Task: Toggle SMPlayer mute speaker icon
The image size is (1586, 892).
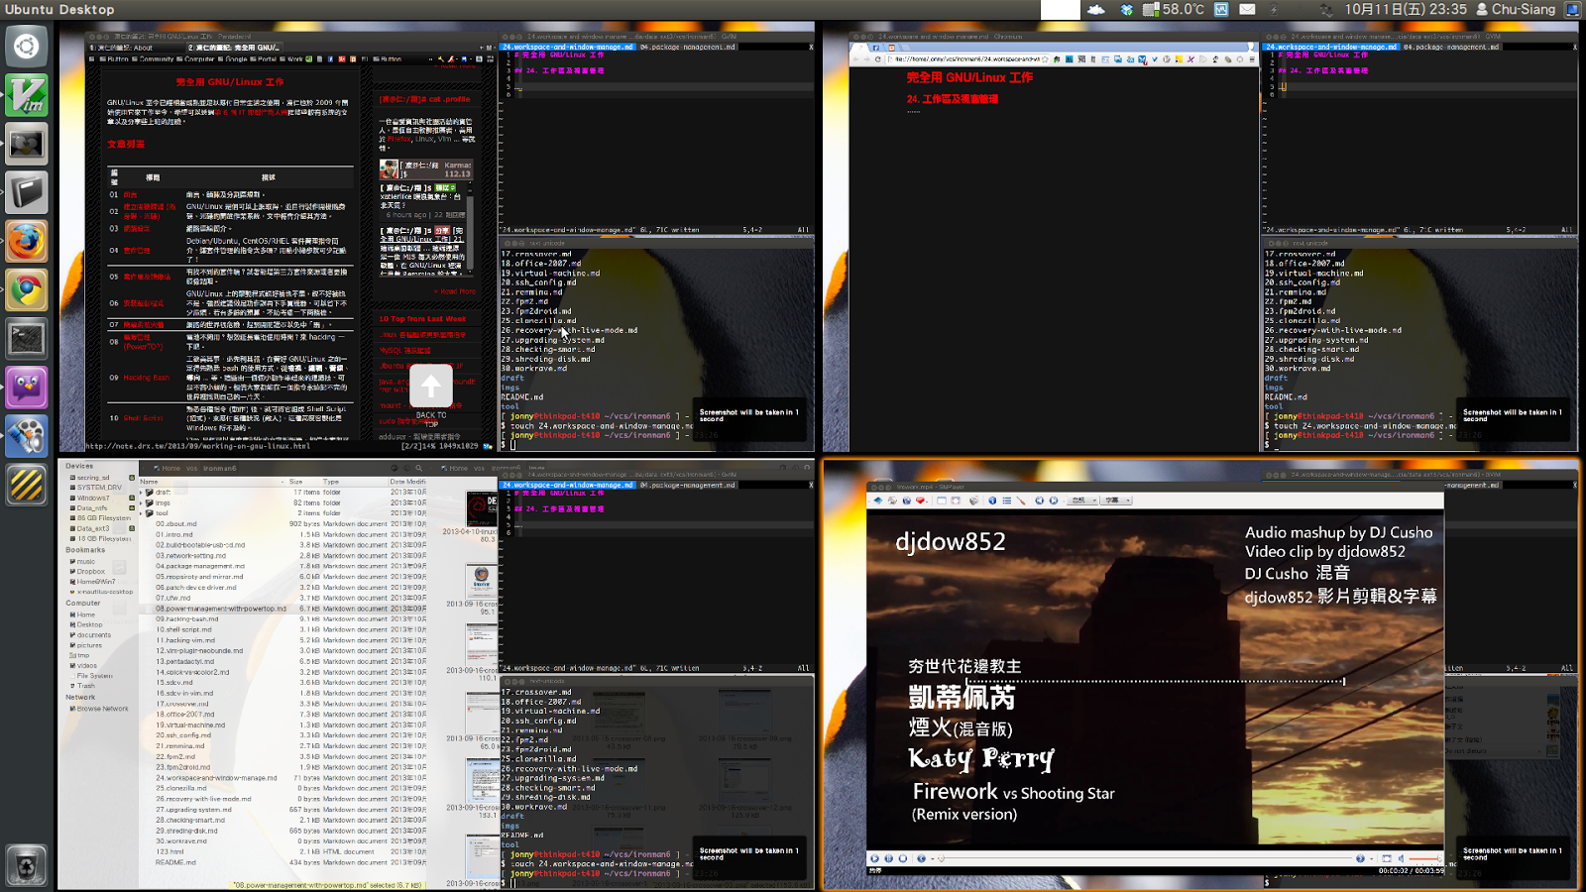Action: [1401, 858]
